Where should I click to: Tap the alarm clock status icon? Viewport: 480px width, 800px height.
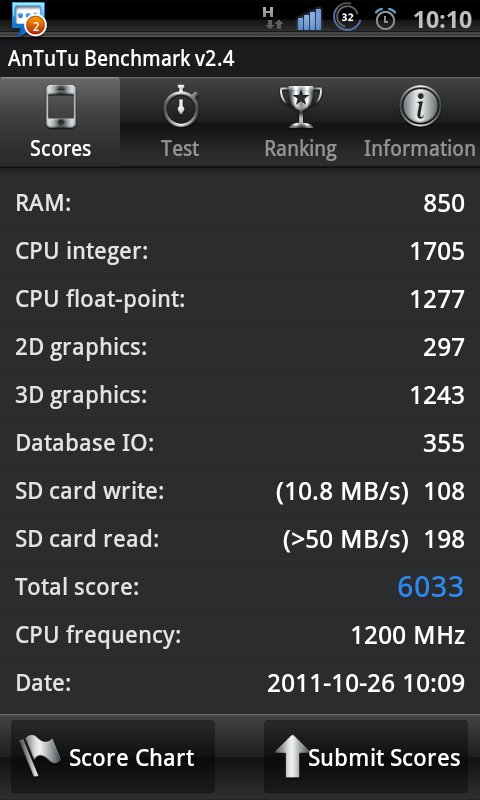point(385,19)
